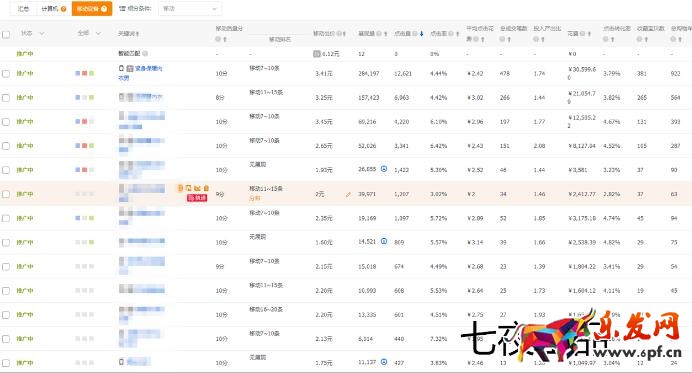Click the pencil edit icon beside the 2元 bid
692x373 pixels.
(348, 194)
